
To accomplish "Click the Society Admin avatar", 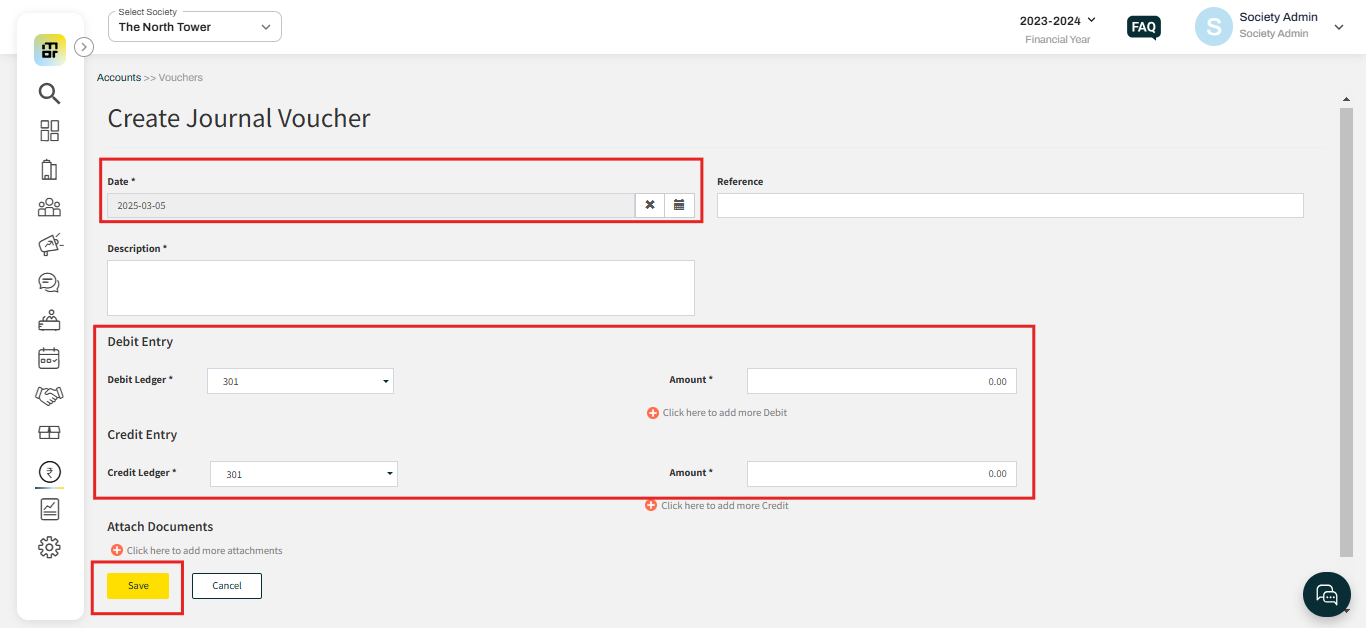I will tap(1213, 27).
